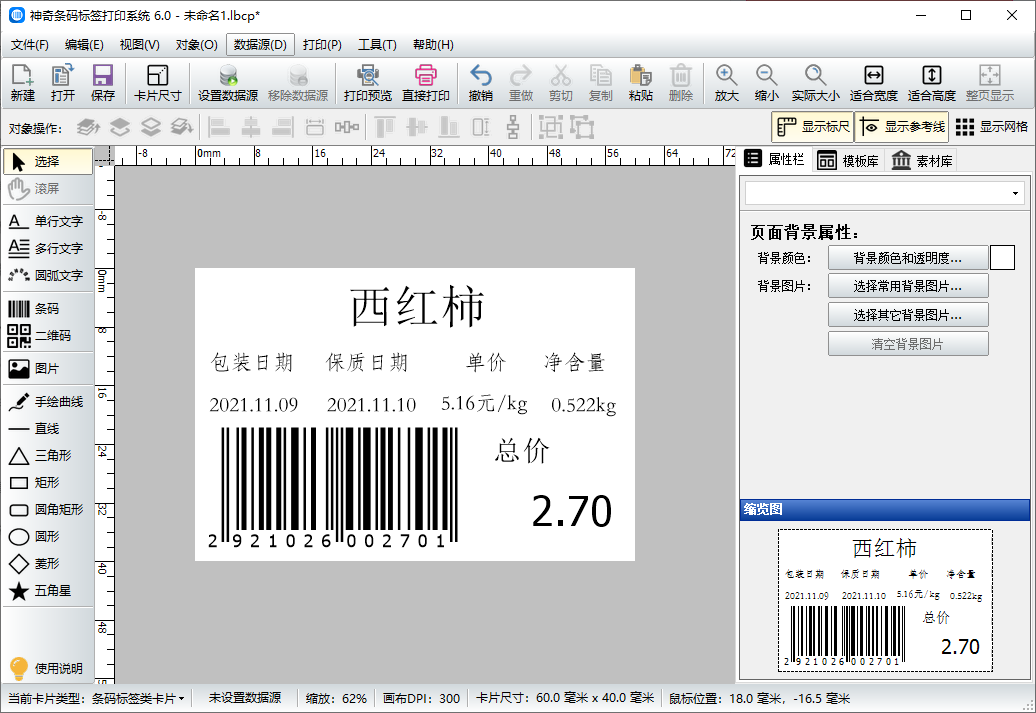Open the 工具(T) menu
Image resolution: width=1036 pixels, height=713 pixels.
click(377, 45)
